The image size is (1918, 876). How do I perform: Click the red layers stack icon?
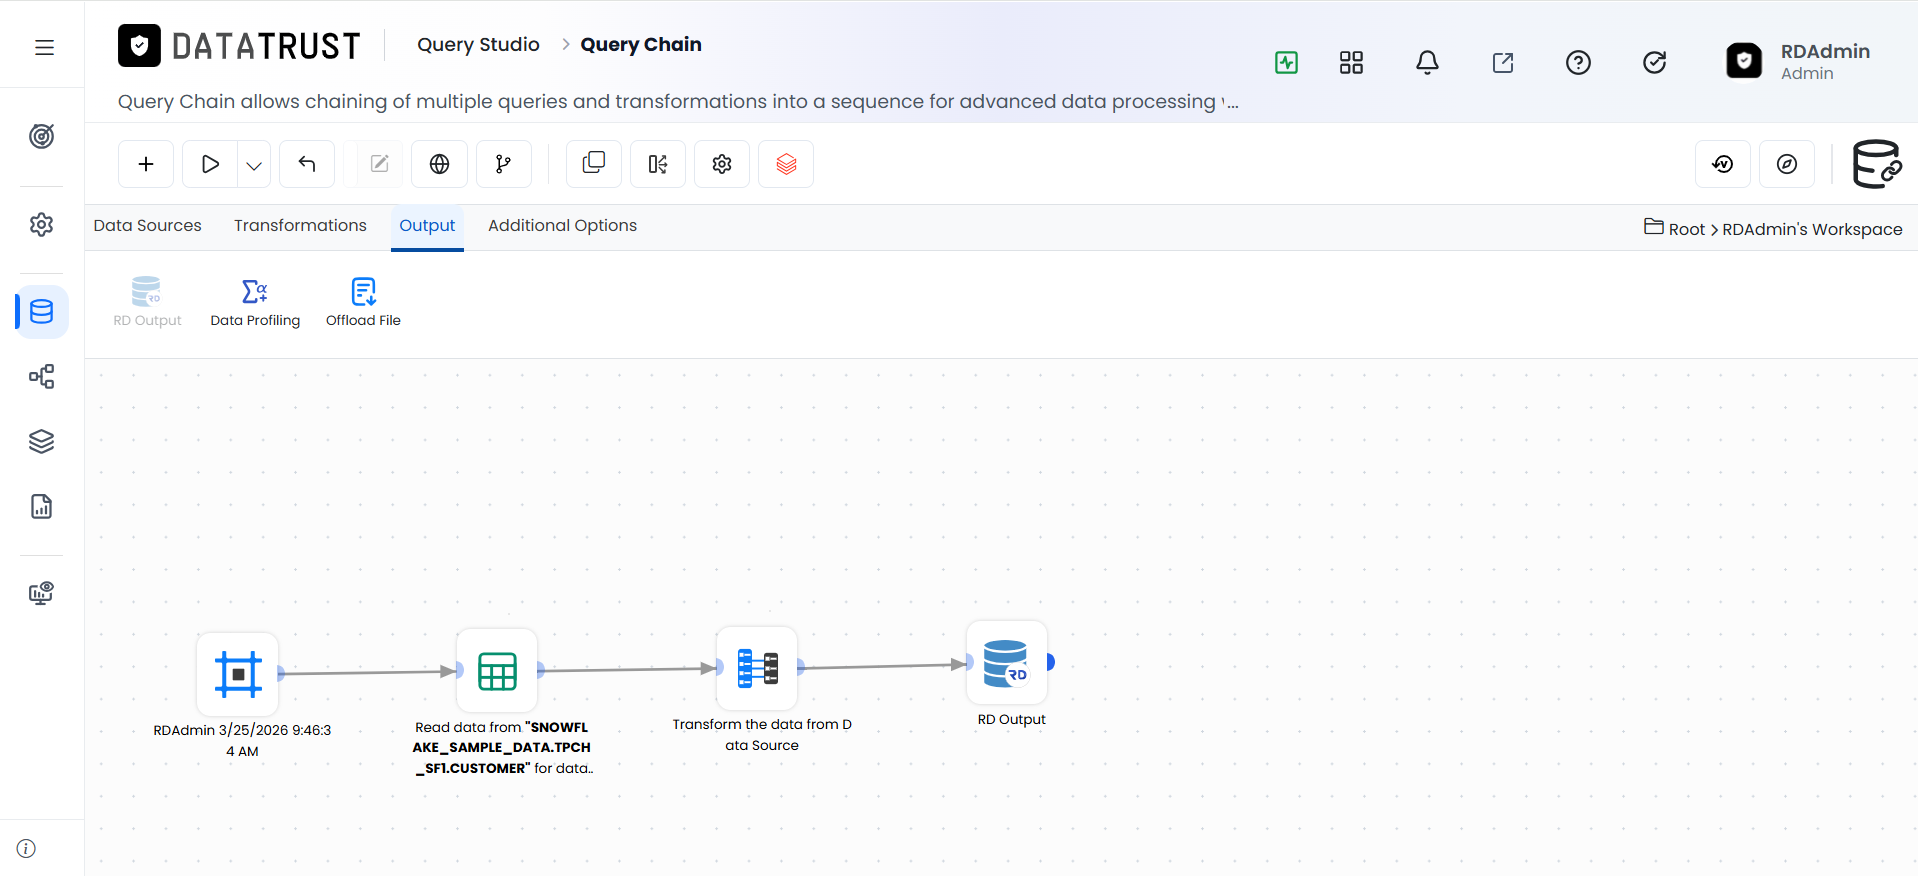pos(786,164)
